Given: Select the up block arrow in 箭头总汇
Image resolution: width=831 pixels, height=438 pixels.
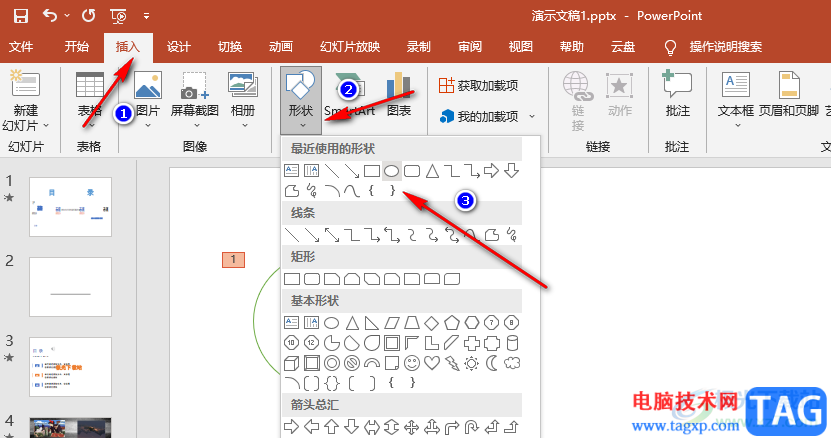Looking at the screenshot, I should (332, 426).
